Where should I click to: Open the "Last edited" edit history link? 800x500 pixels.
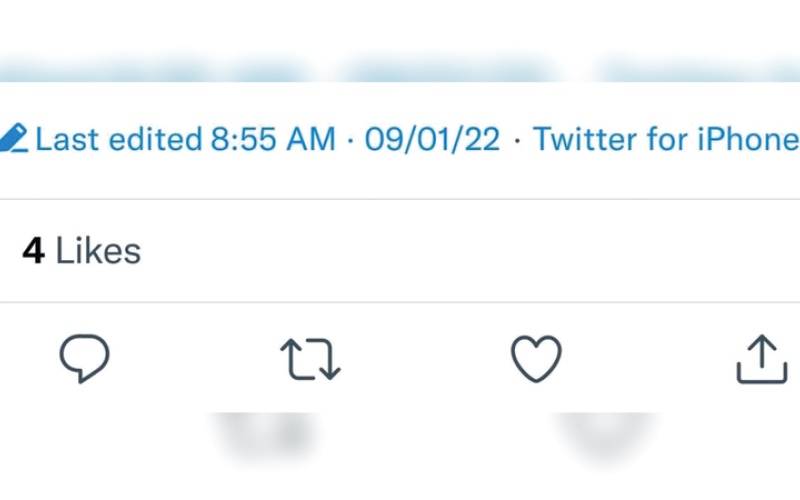coord(120,139)
